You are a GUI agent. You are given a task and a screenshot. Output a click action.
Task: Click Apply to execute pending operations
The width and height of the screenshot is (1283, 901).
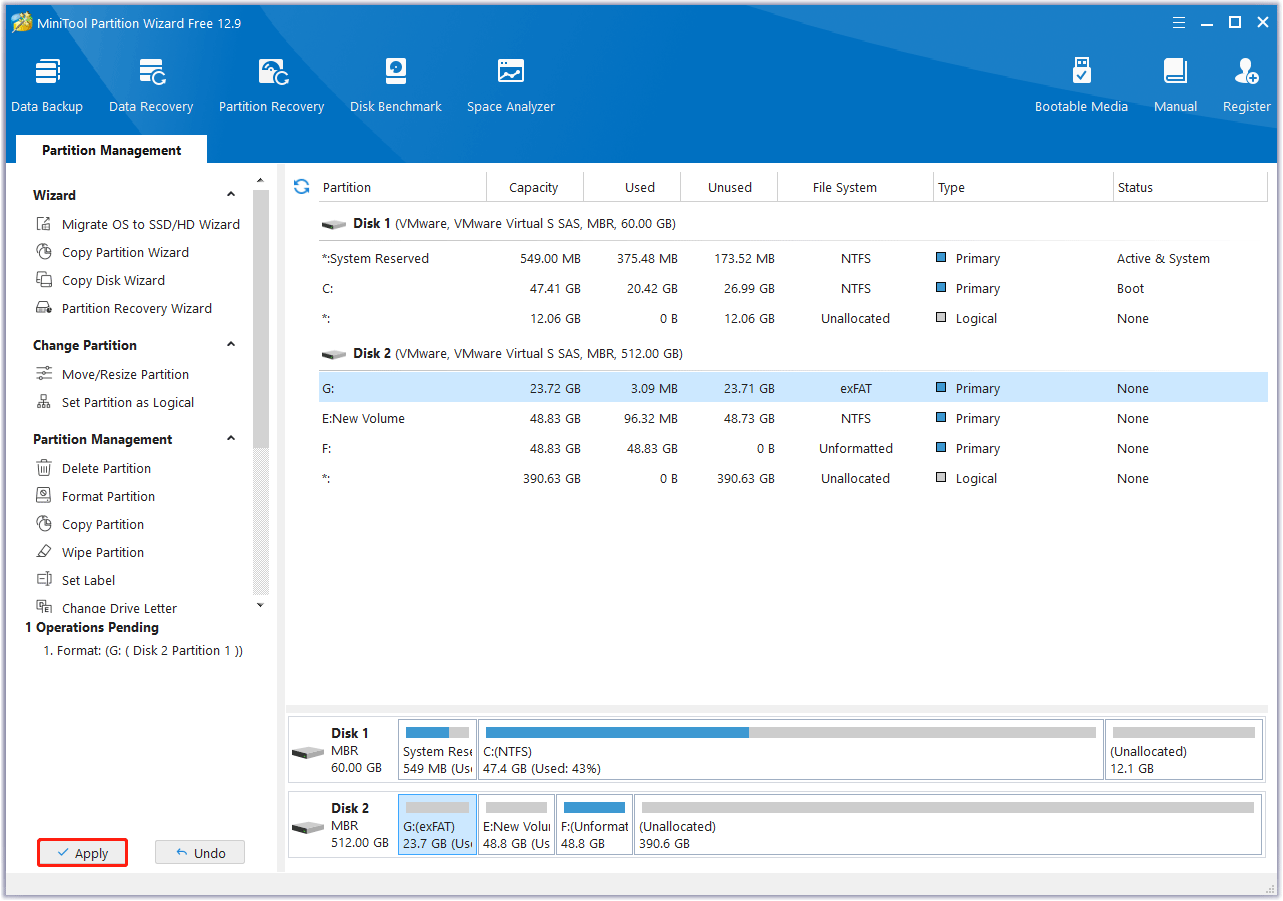[x=83, y=853]
